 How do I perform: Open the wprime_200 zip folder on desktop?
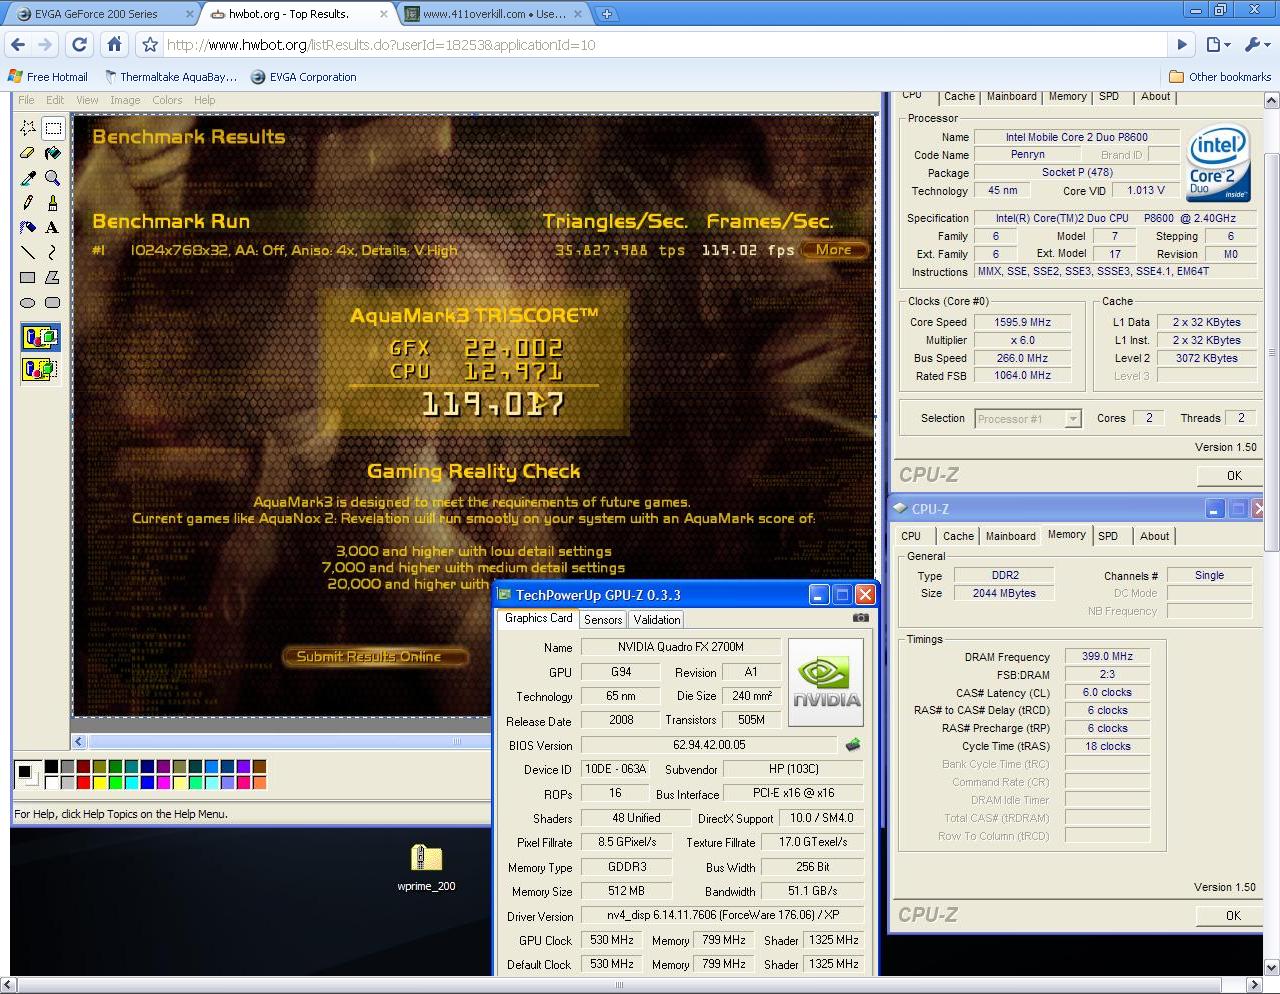(426, 867)
